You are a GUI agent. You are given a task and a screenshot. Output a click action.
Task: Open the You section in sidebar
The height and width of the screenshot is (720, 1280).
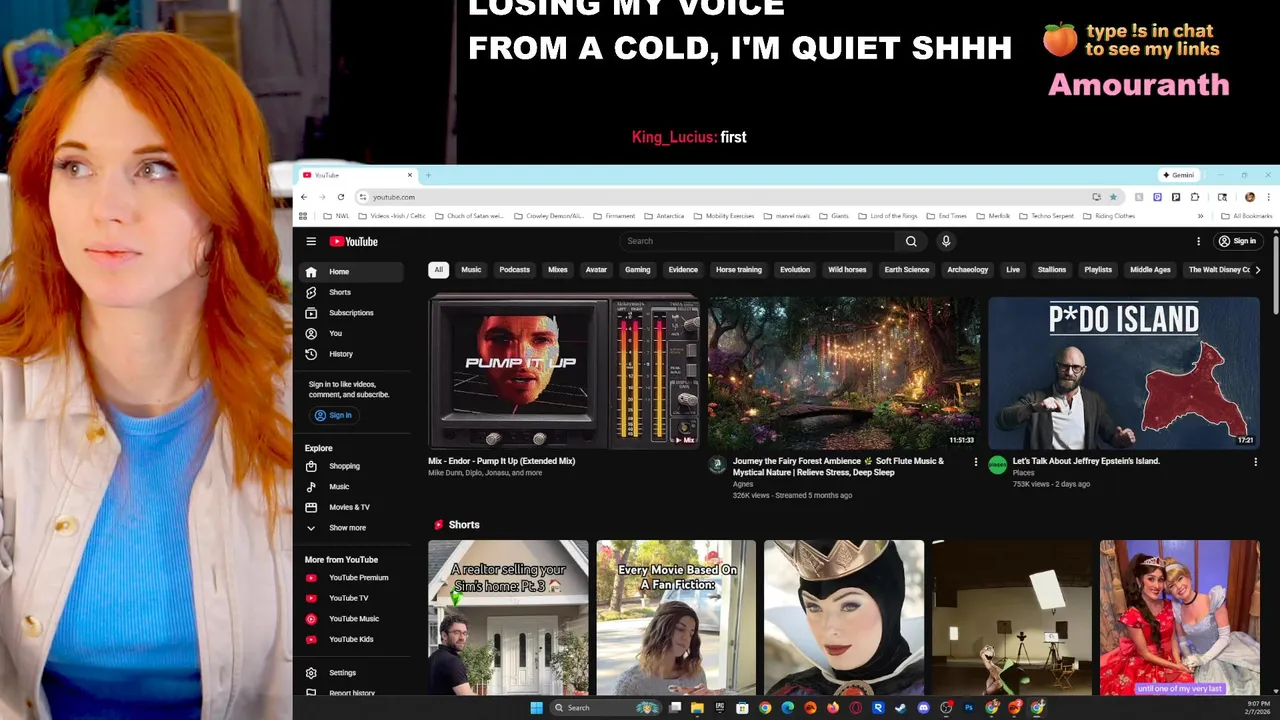pyautogui.click(x=353, y=333)
